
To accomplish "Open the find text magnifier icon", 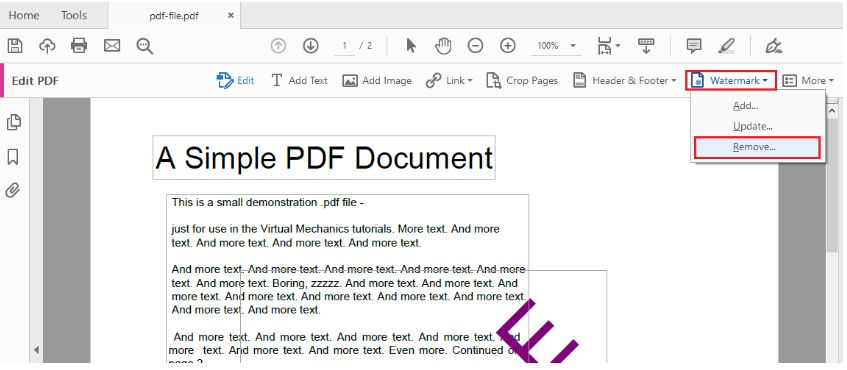I will tap(144, 46).
